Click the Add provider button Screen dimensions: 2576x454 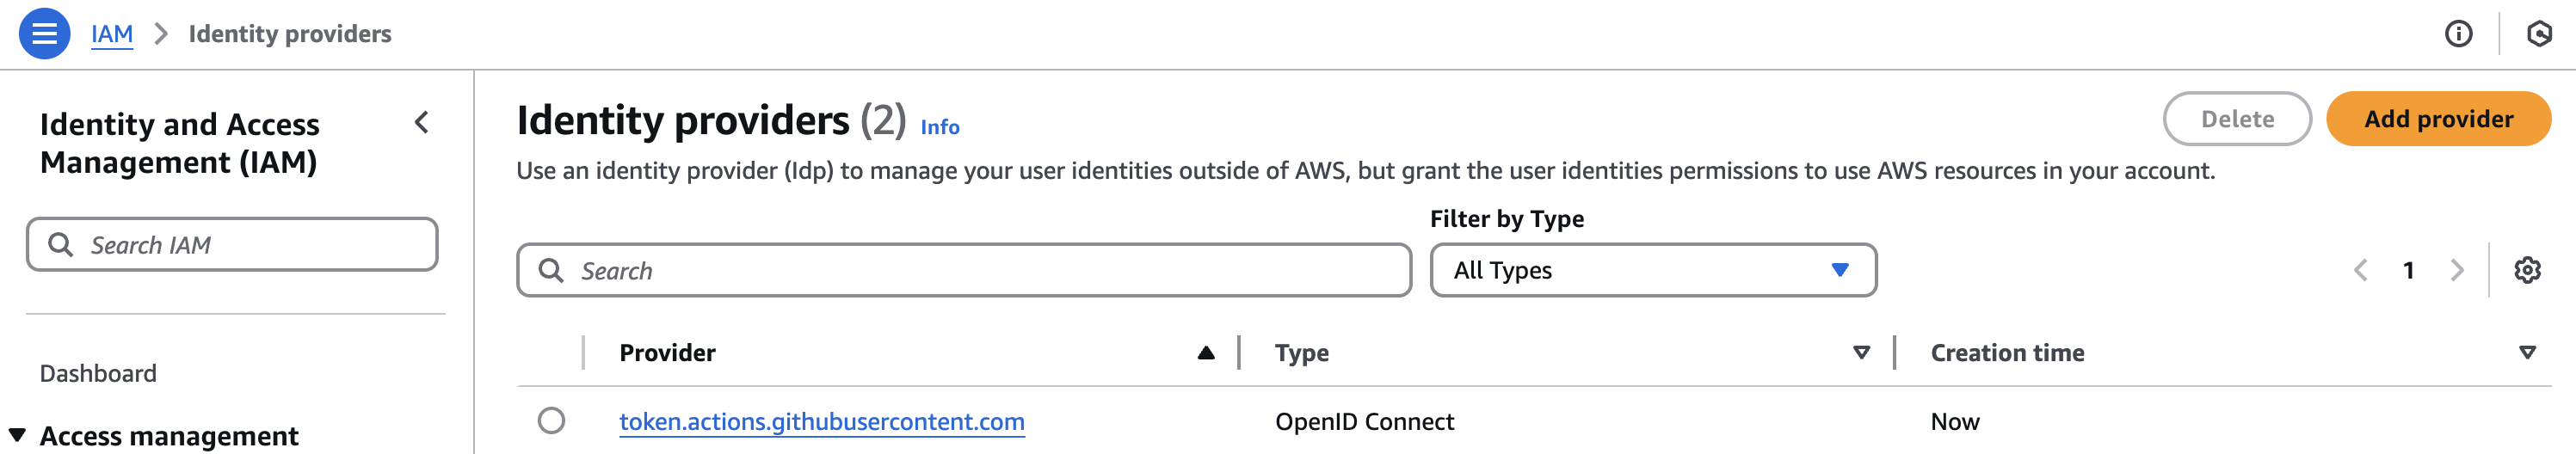pos(2438,119)
